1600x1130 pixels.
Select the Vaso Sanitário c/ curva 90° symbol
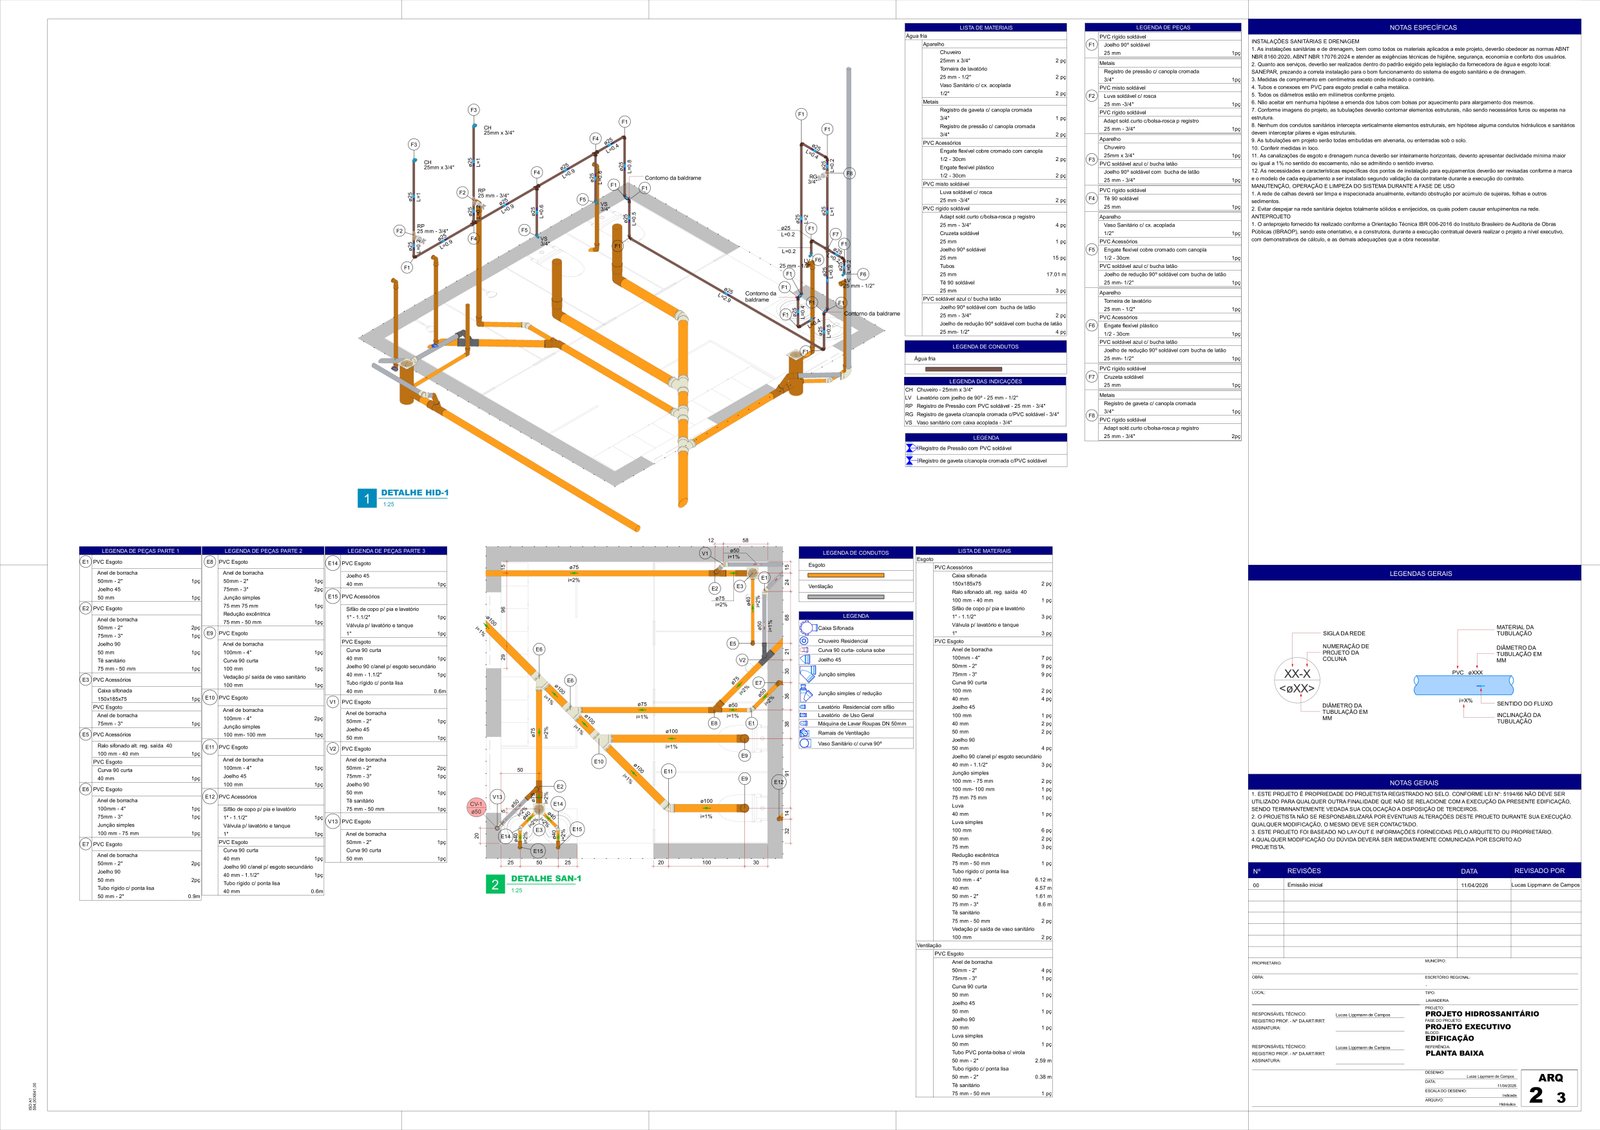tap(806, 743)
